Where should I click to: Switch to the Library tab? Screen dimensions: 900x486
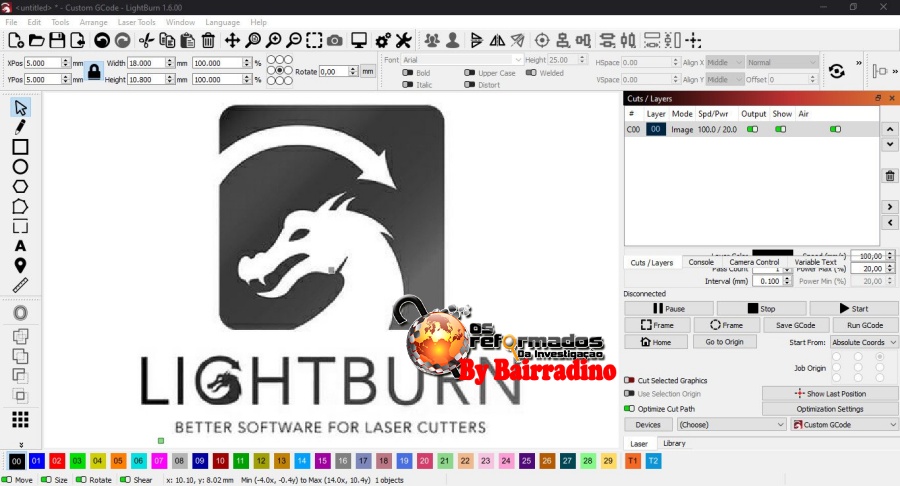click(674, 443)
